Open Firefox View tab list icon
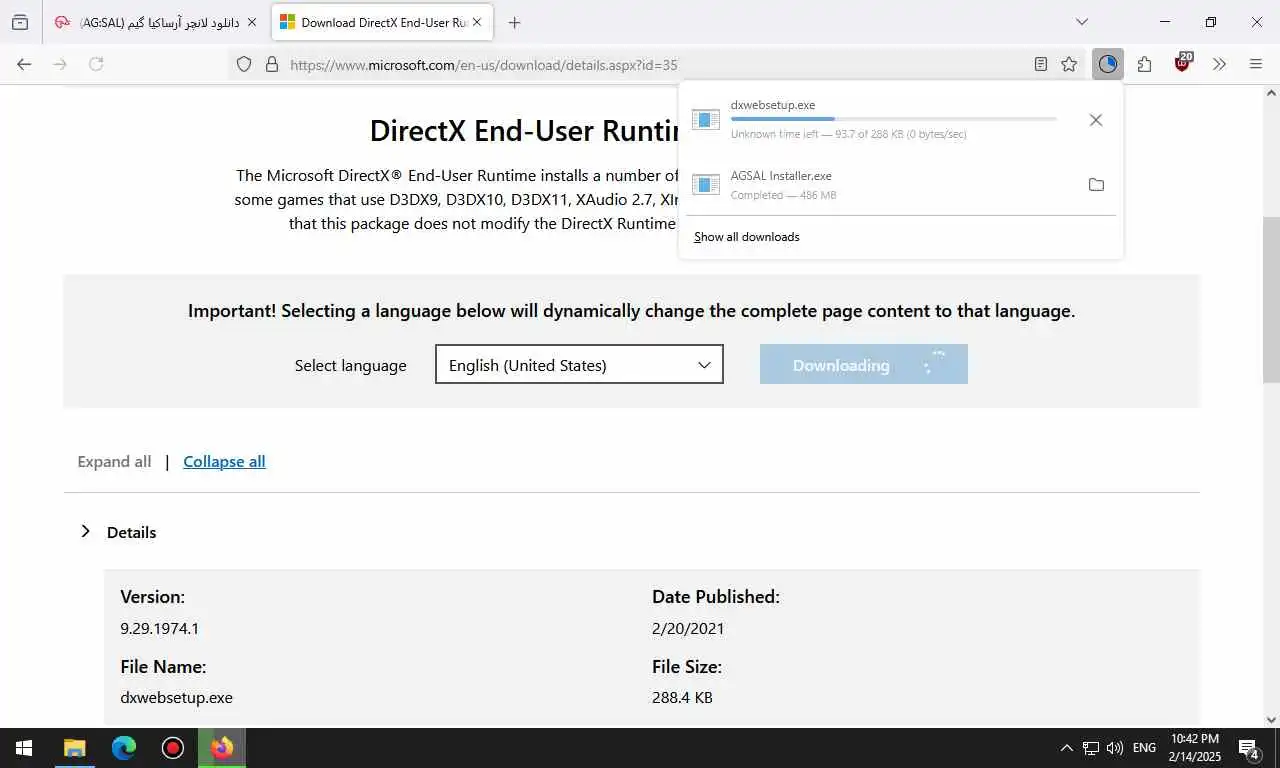Image resolution: width=1280 pixels, height=768 pixels. pos(20,22)
